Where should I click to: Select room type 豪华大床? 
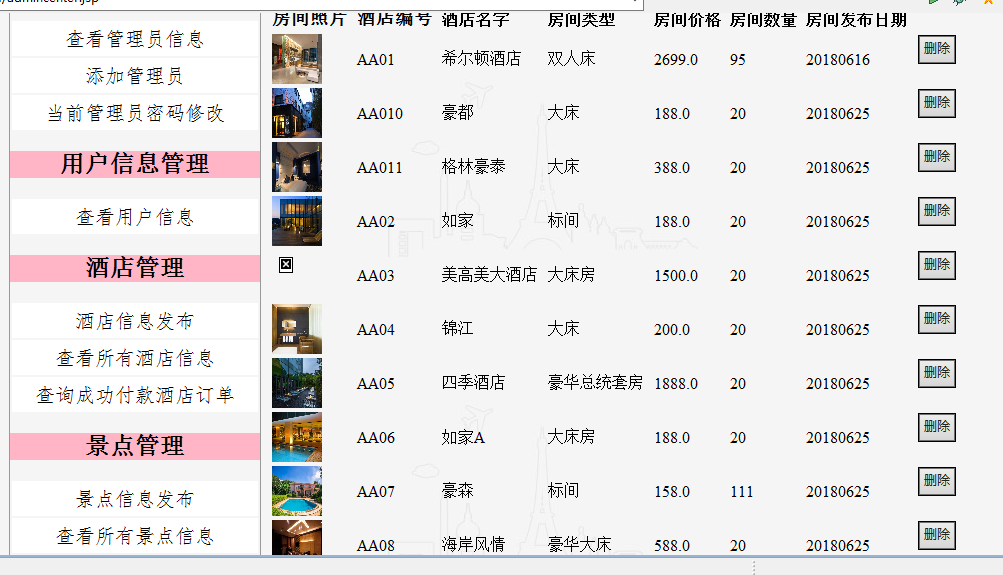[579, 545]
